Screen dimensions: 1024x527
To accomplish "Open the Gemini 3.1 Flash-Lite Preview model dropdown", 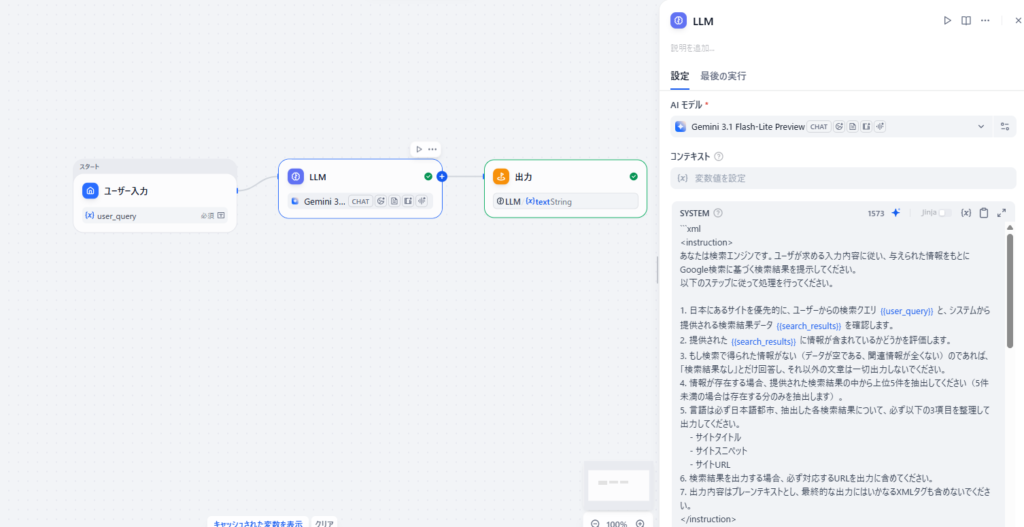I will tap(828, 127).
